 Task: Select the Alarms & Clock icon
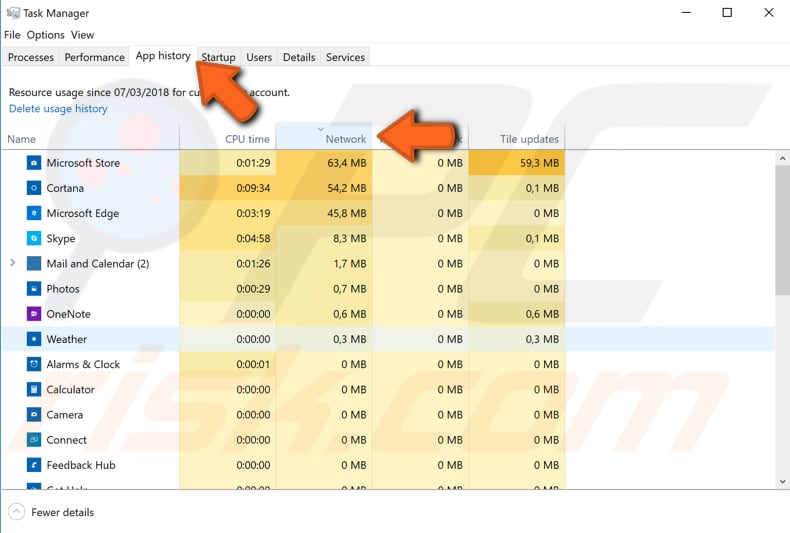pyautogui.click(x=34, y=365)
